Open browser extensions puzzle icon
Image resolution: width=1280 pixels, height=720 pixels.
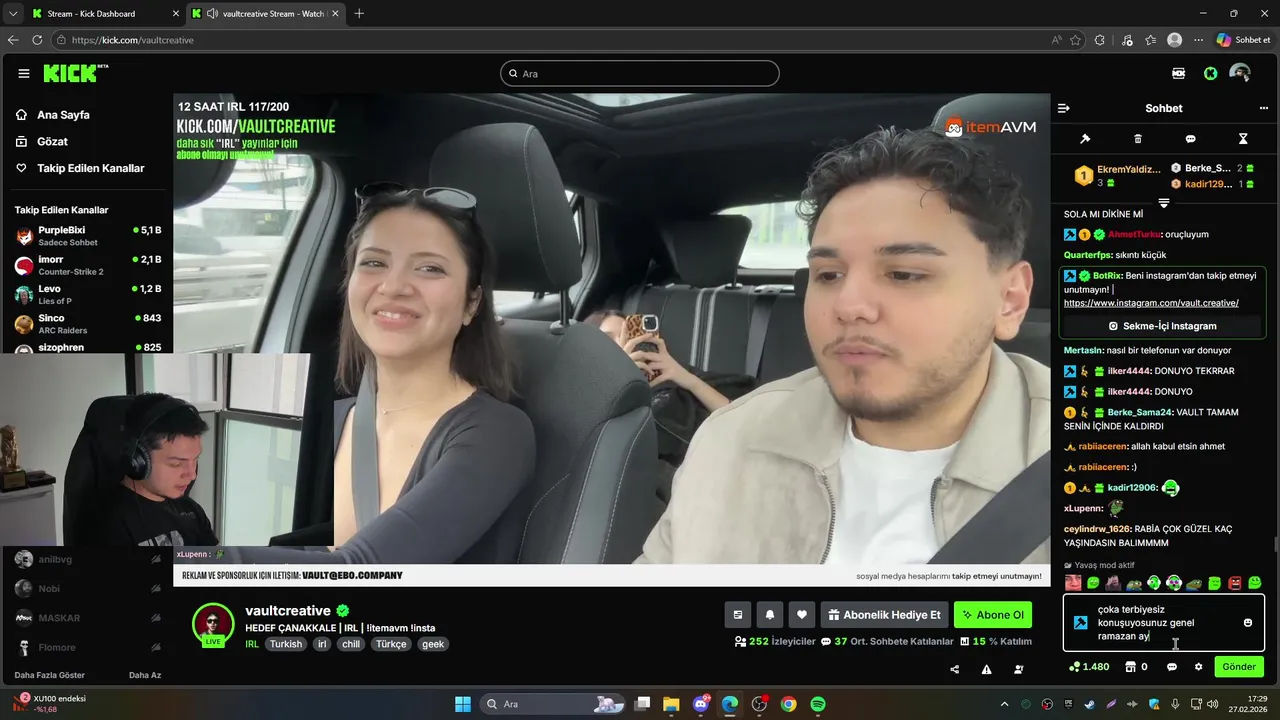pyautogui.click(x=1100, y=40)
